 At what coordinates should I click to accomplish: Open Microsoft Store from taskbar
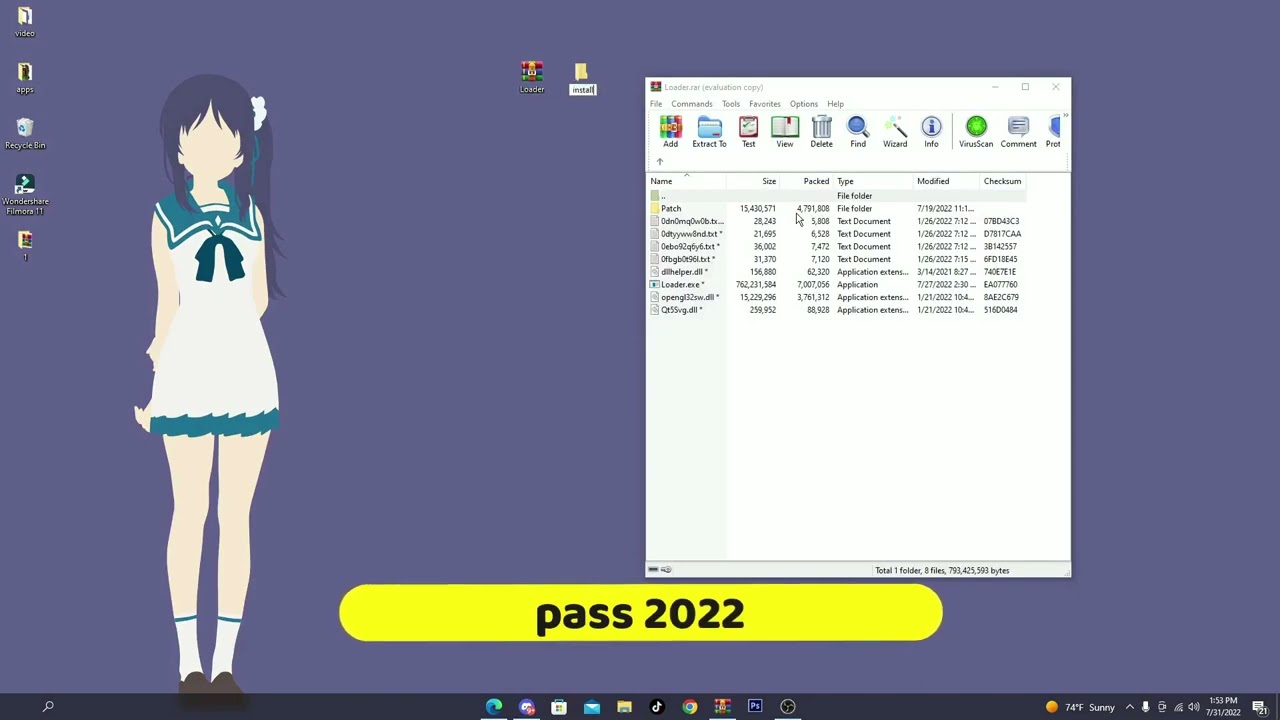[559, 707]
